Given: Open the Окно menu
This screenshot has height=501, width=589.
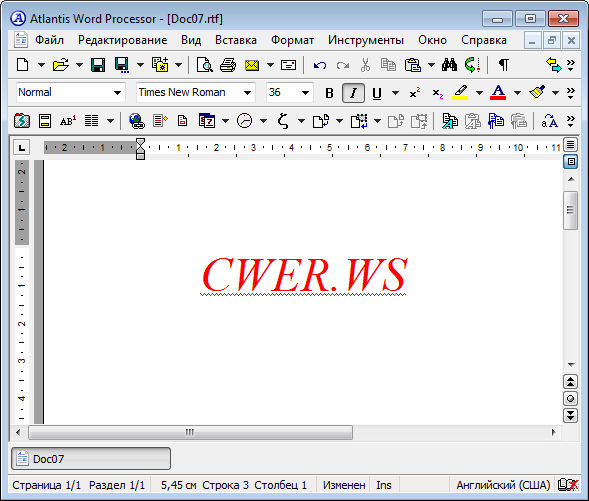Looking at the screenshot, I should pos(432,40).
